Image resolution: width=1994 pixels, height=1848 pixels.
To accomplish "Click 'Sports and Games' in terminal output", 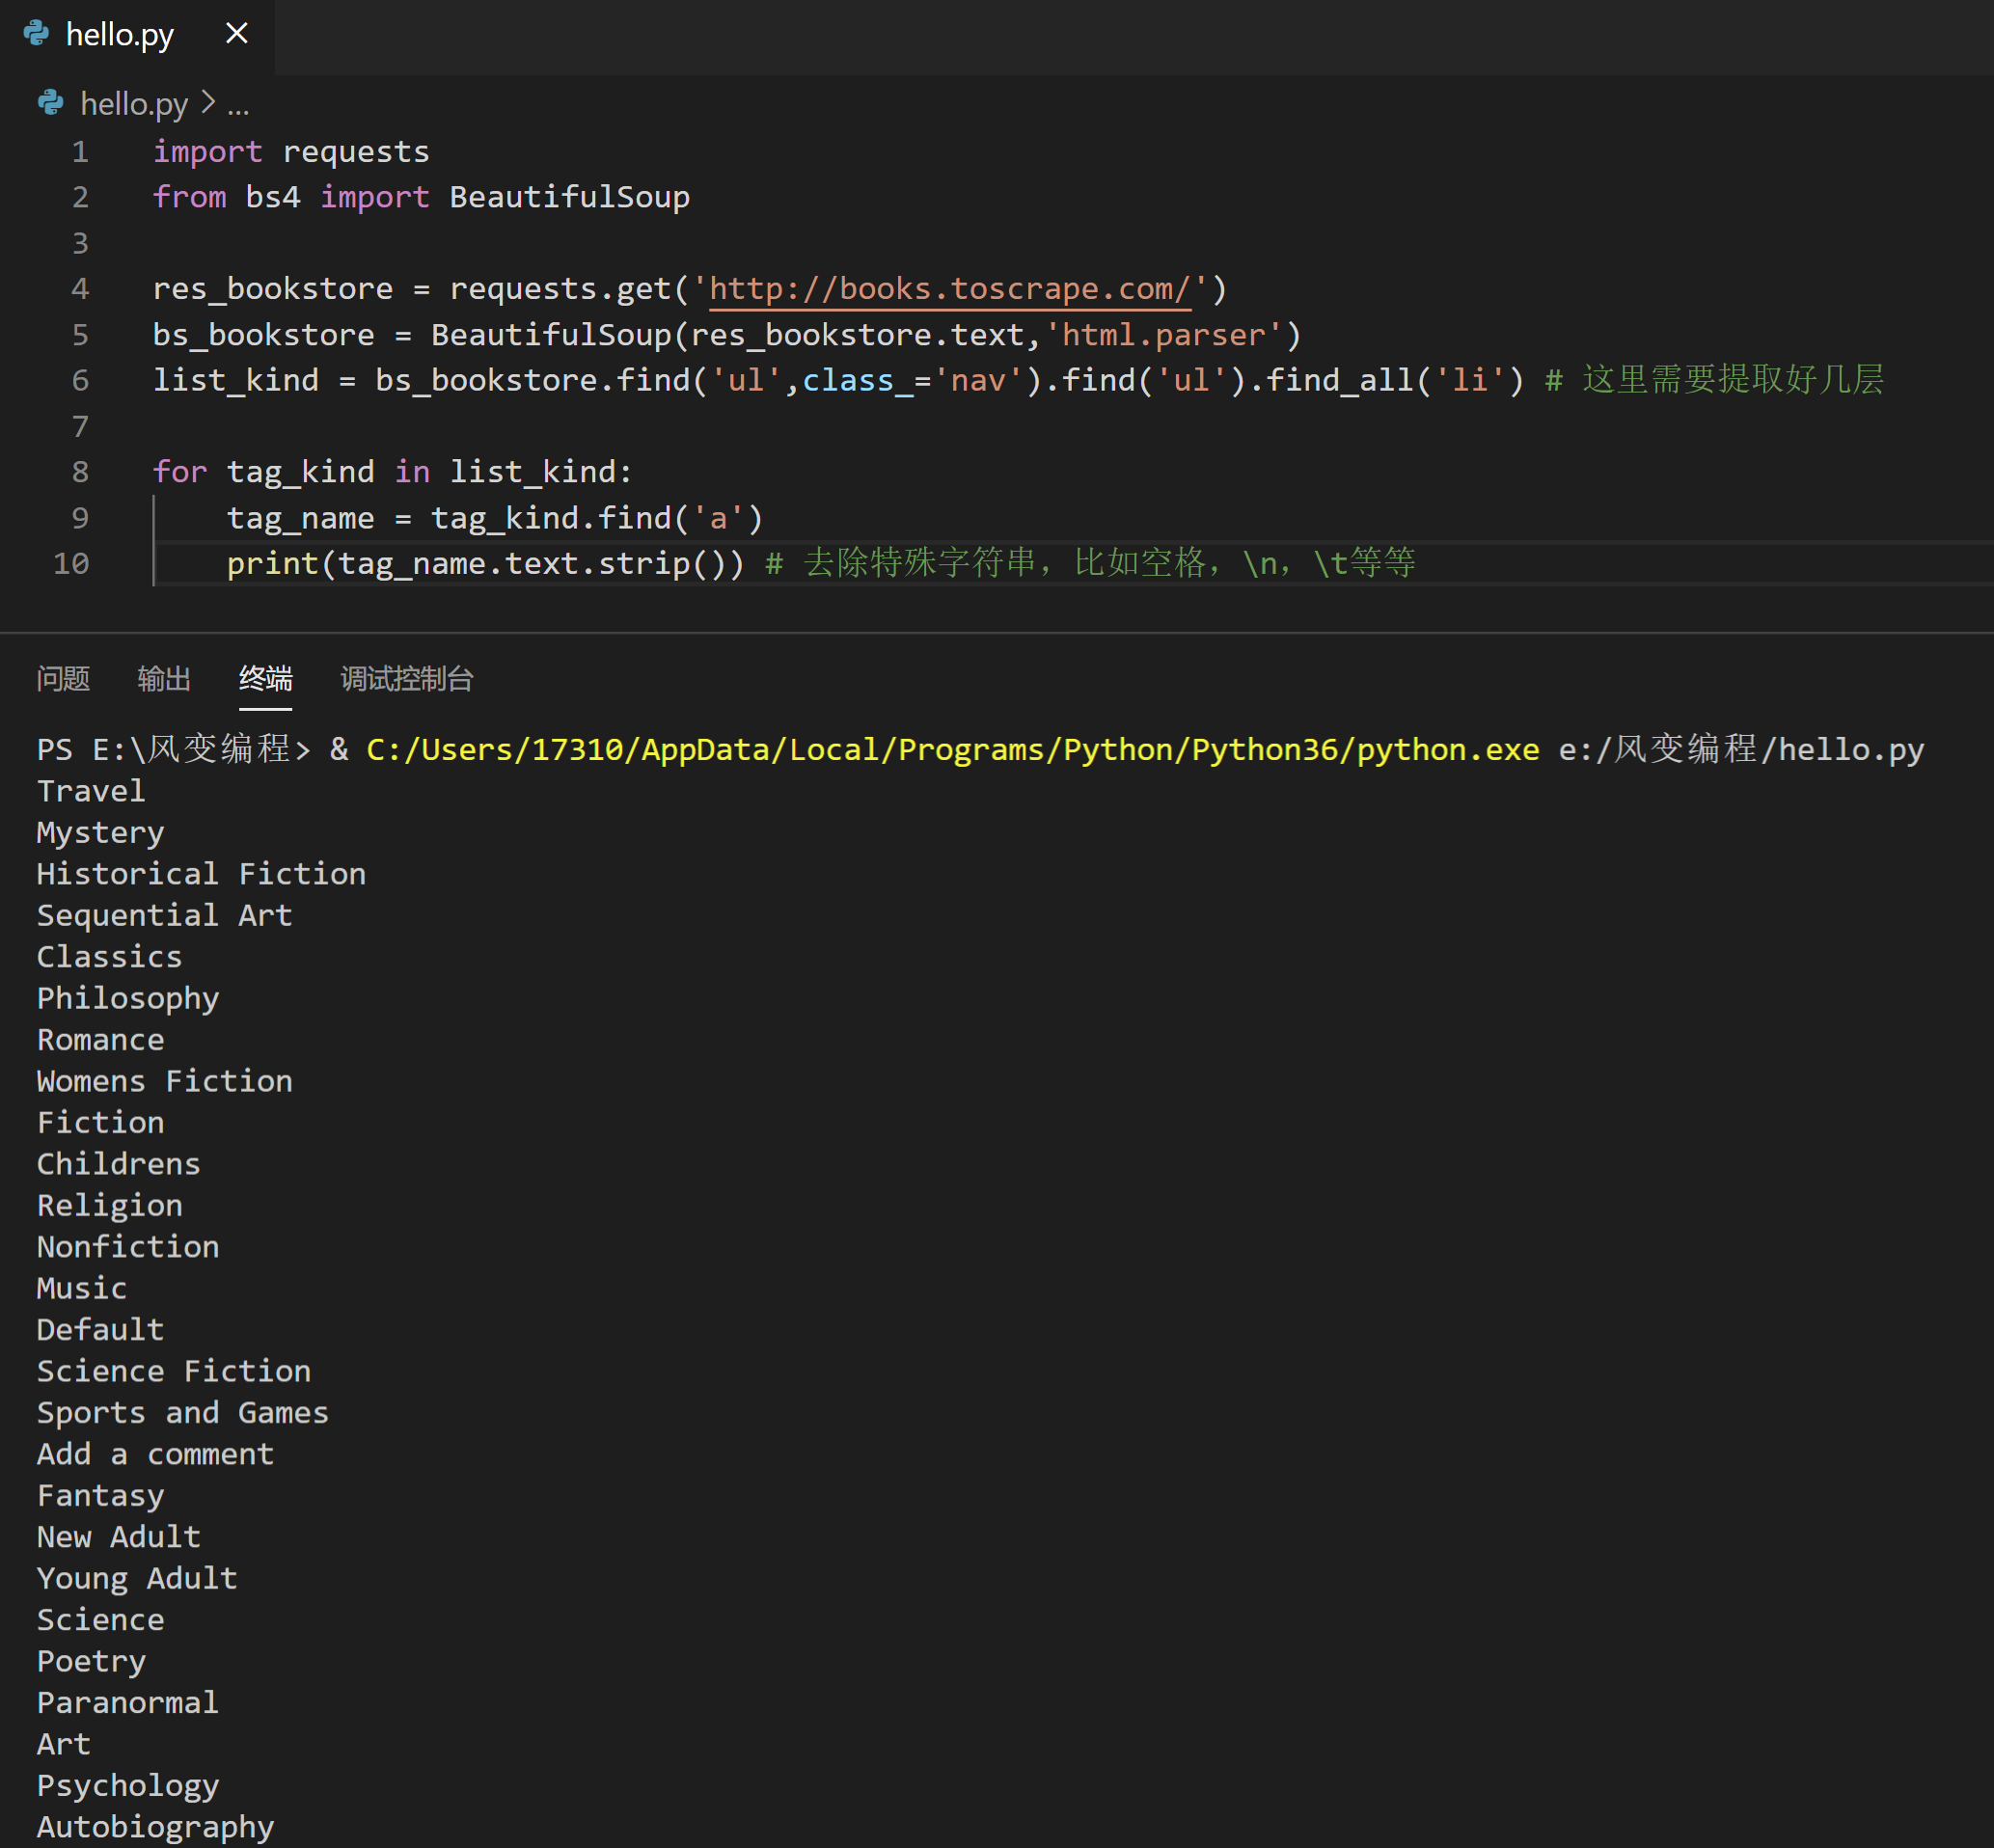I will (183, 1413).
